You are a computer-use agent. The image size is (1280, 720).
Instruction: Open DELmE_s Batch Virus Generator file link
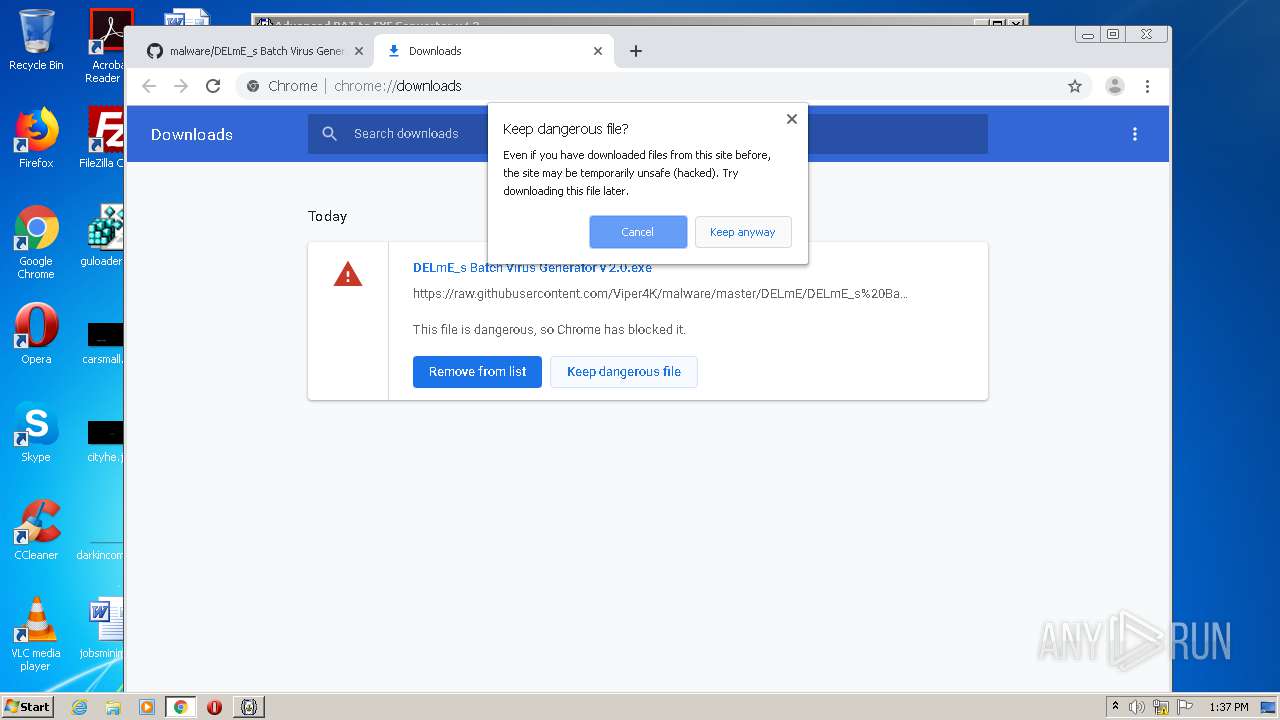click(x=532, y=268)
